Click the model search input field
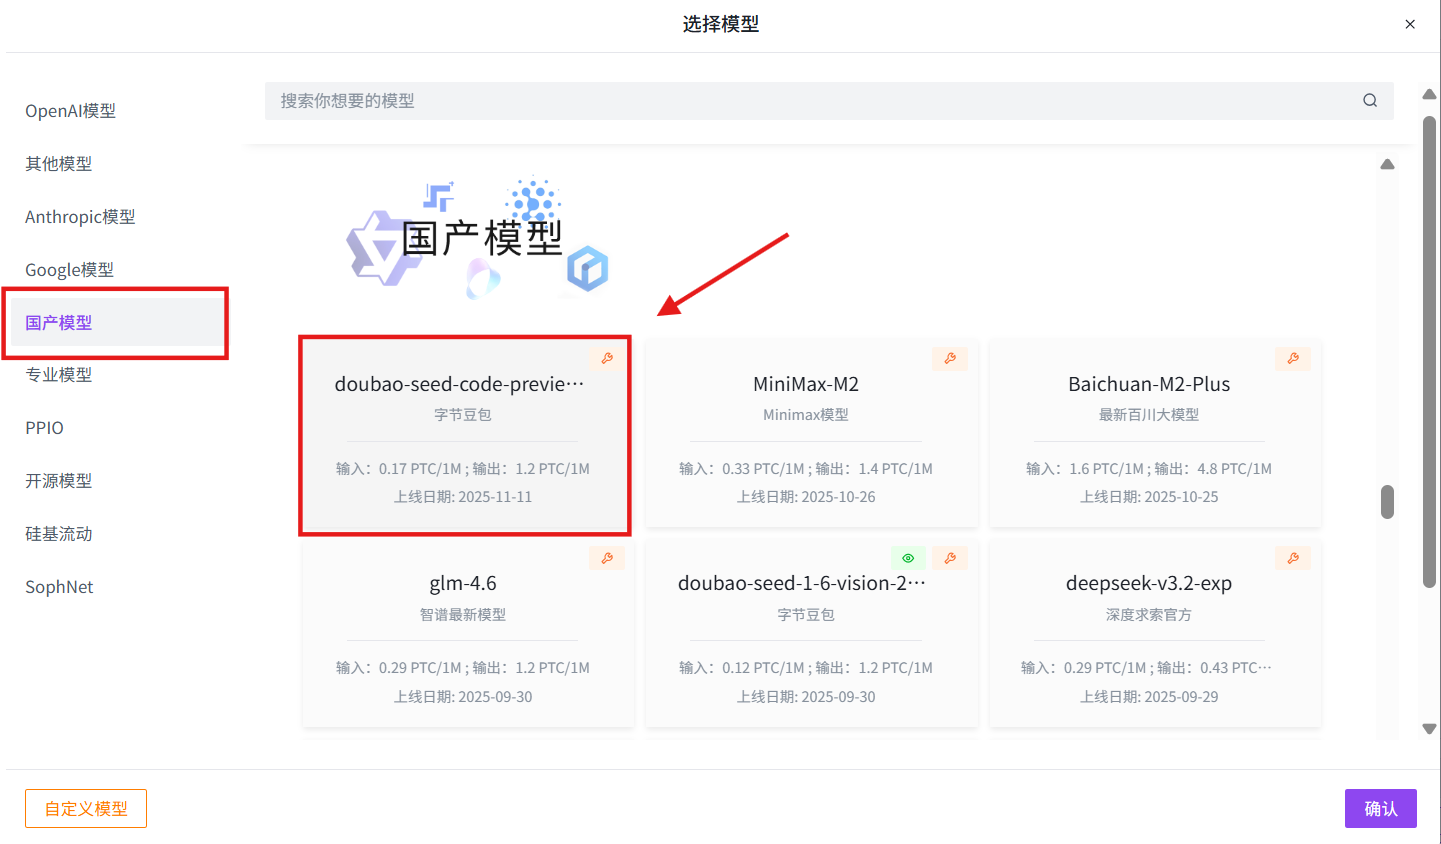This screenshot has width=1441, height=844. point(700,100)
